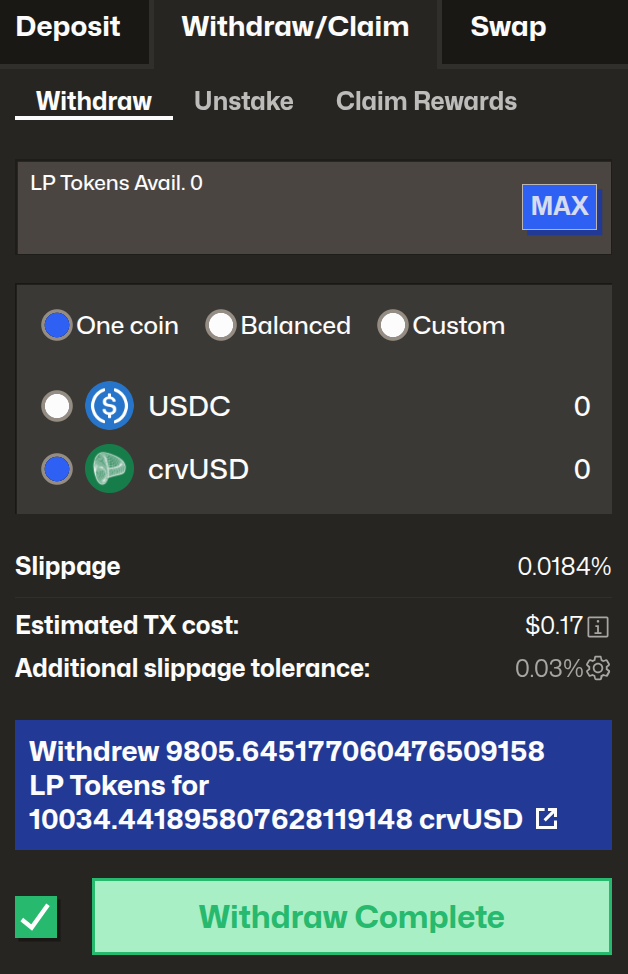Click the LP Tokens amount field
Viewport: 628px width, 974px height.
click(250, 206)
